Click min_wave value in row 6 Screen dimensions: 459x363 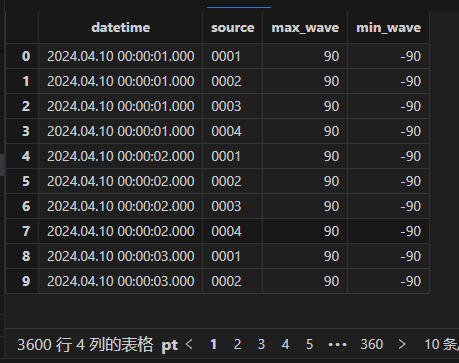pyautogui.click(x=388, y=206)
